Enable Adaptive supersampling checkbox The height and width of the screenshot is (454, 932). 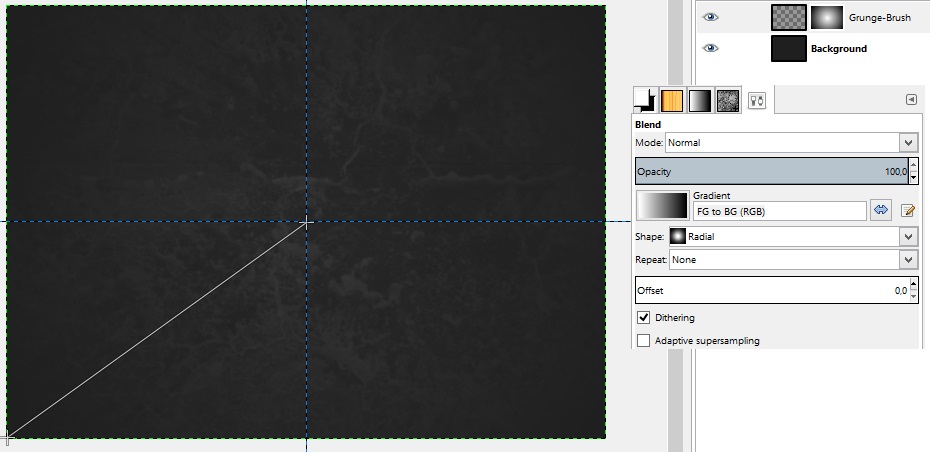[644, 340]
